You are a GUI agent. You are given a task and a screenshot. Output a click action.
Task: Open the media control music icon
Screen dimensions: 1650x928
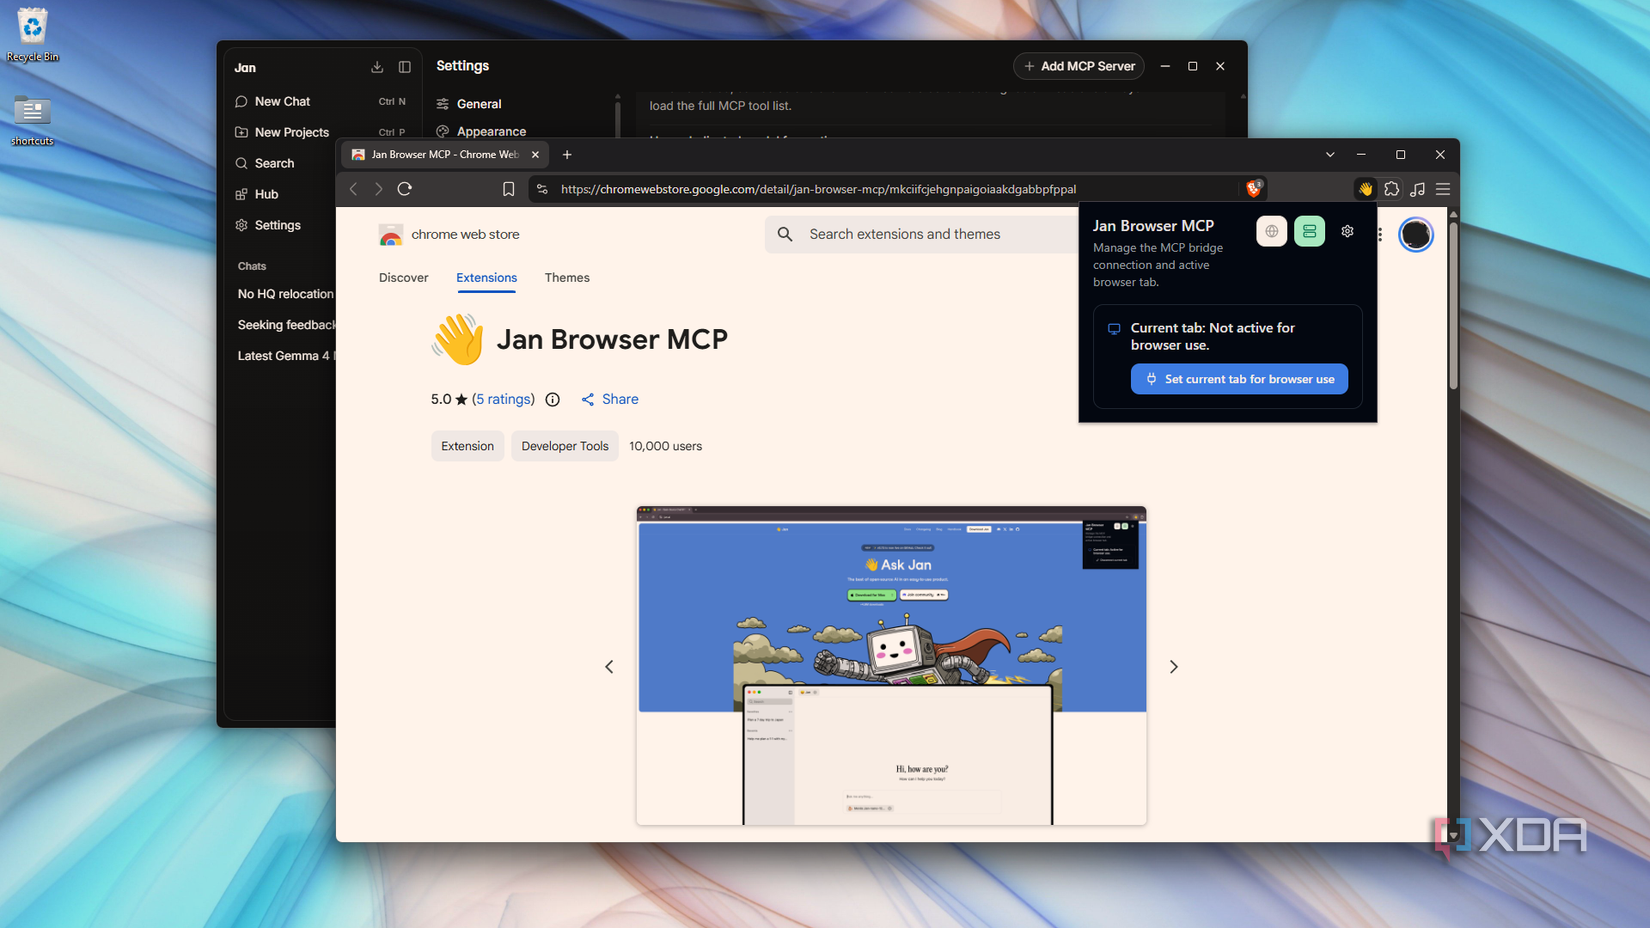coord(1417,189)
